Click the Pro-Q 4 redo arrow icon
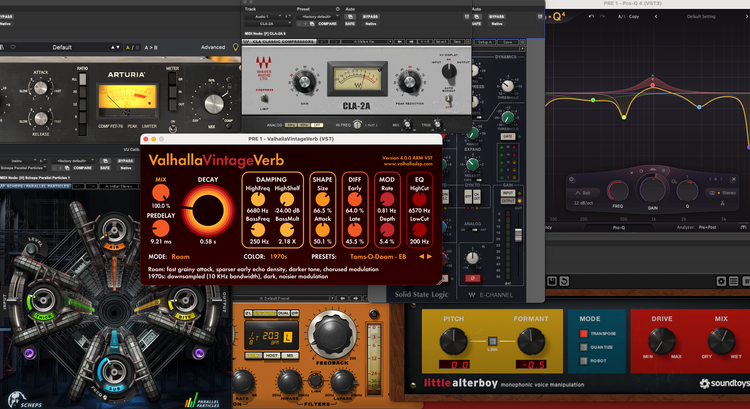Viewport: 750px width, 409px height. (x=602, y=16)
